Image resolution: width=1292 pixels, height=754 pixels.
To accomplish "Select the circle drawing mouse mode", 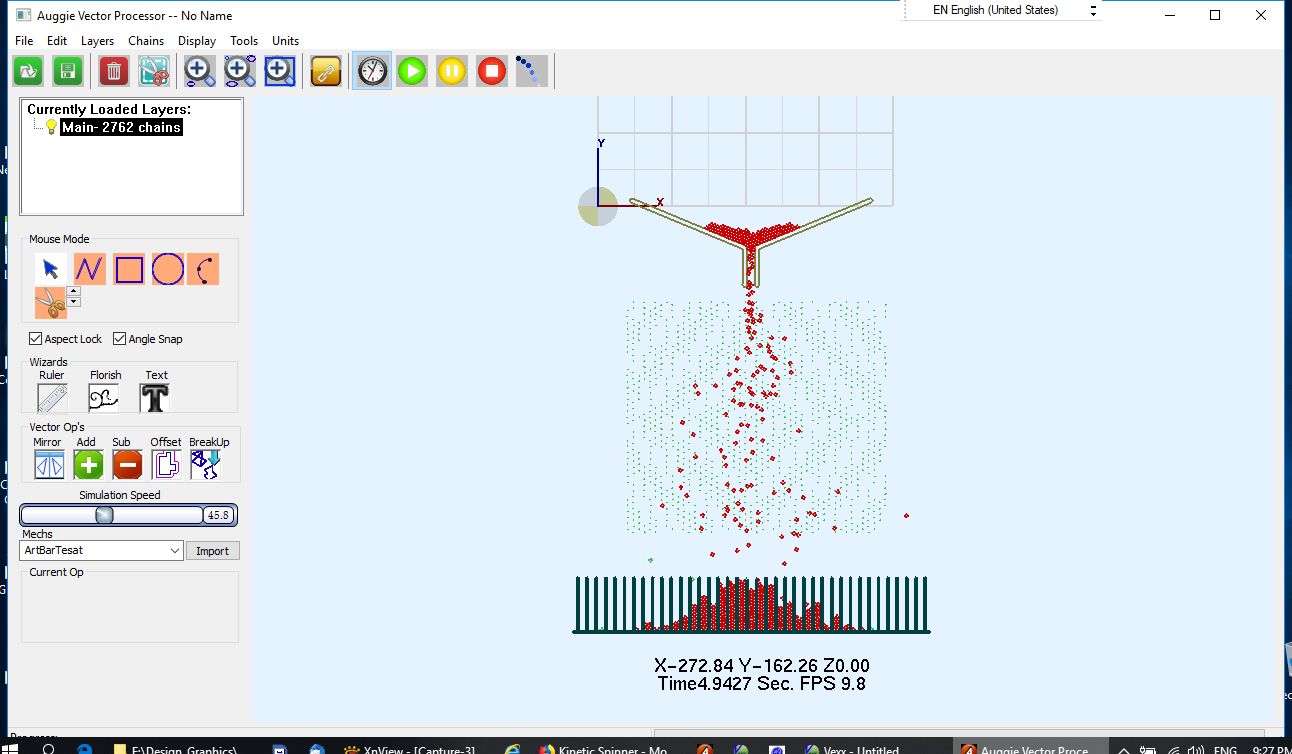I will click(x=168, y=269).
